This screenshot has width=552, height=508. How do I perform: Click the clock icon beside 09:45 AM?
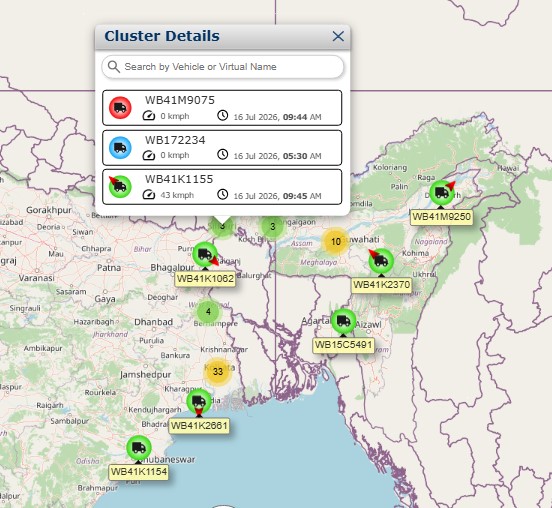click(x=222, y=194)
